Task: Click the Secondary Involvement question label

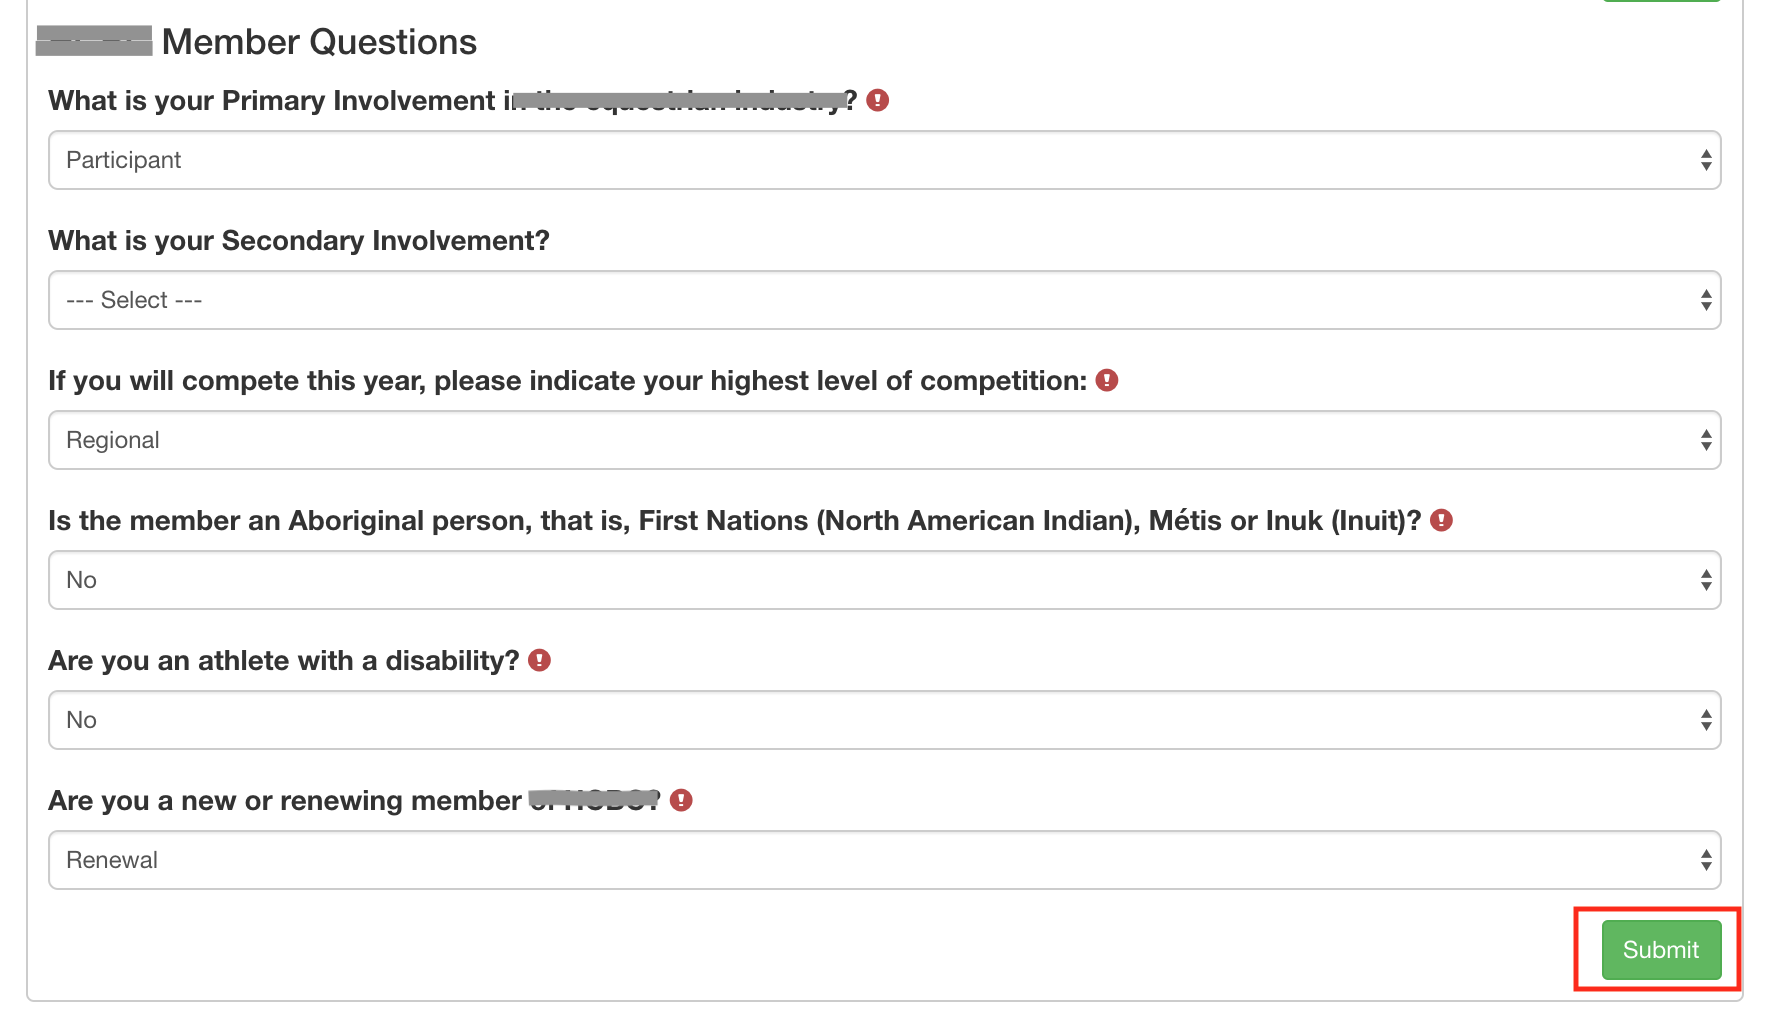Action: [299, 241]
